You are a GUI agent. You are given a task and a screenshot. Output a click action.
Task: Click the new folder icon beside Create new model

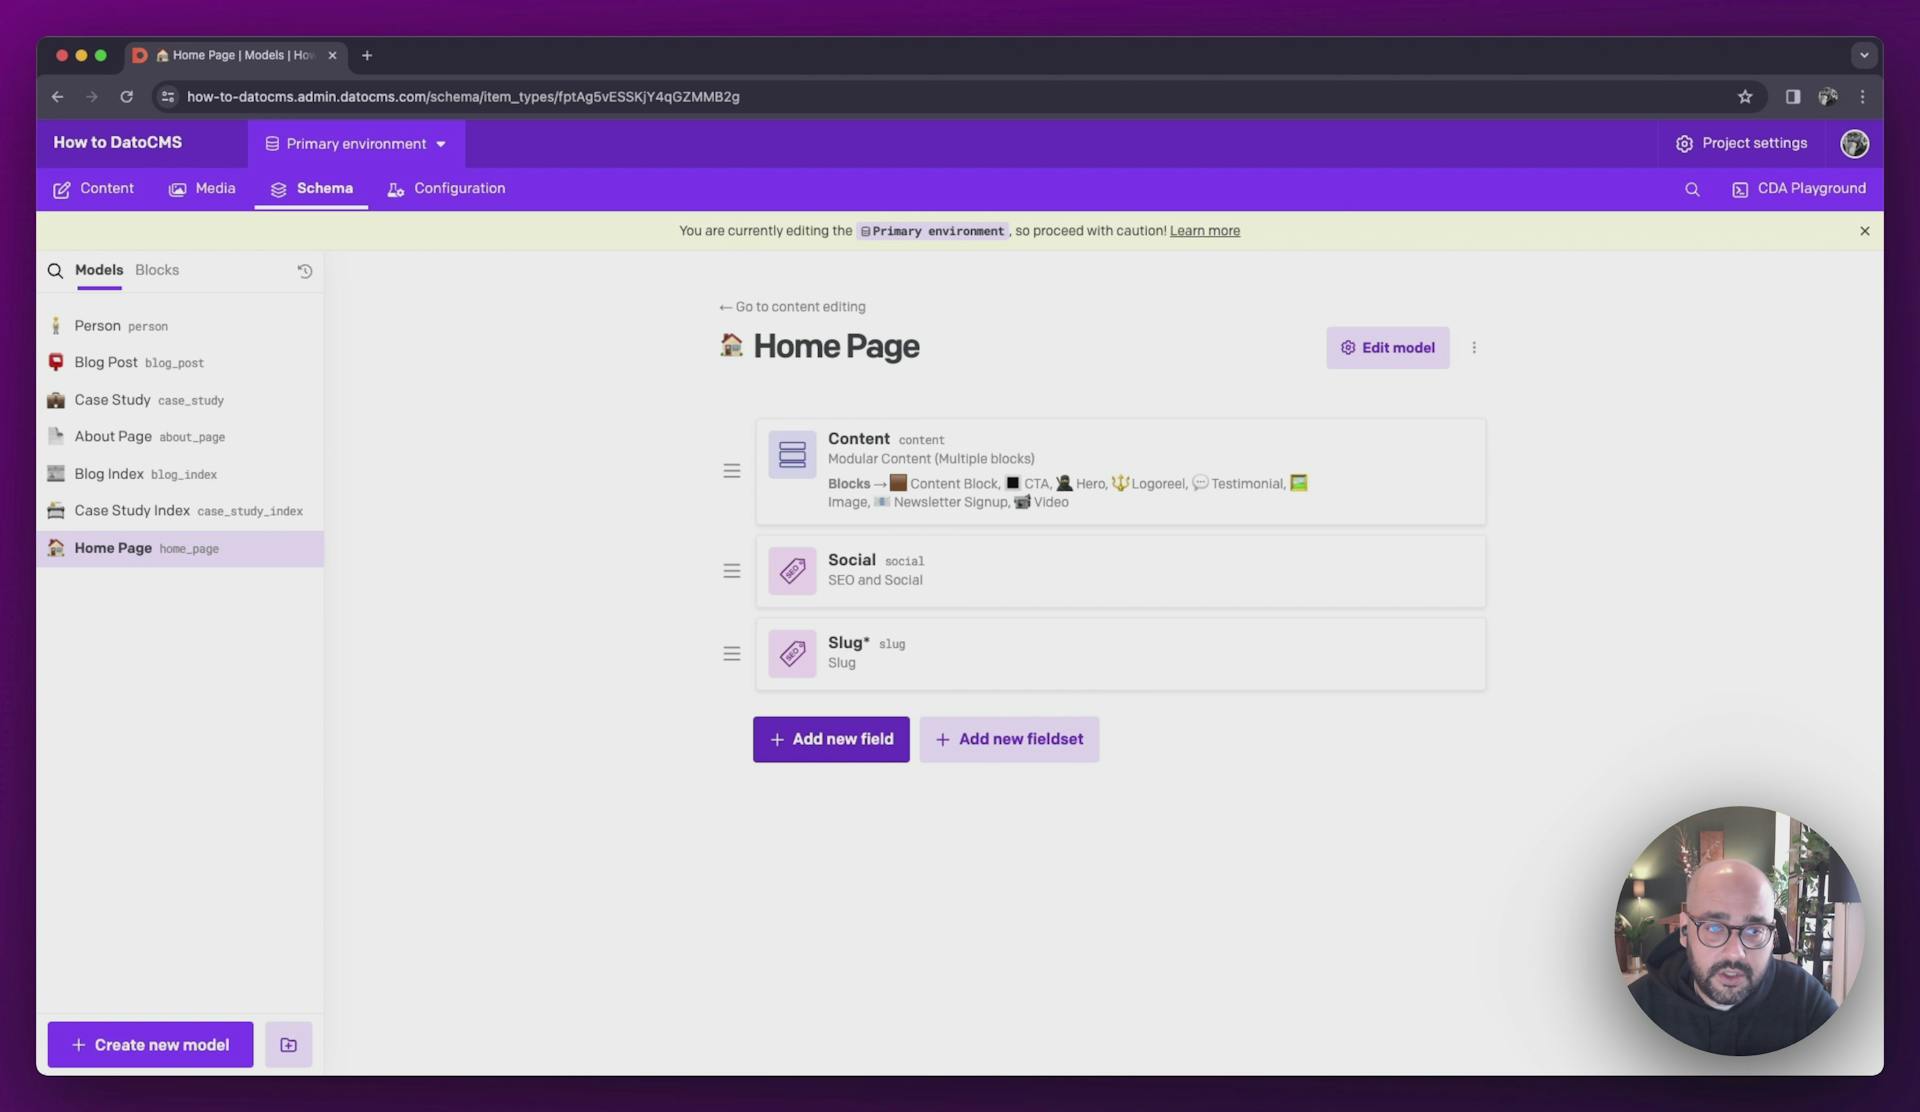click(288, 1045)
